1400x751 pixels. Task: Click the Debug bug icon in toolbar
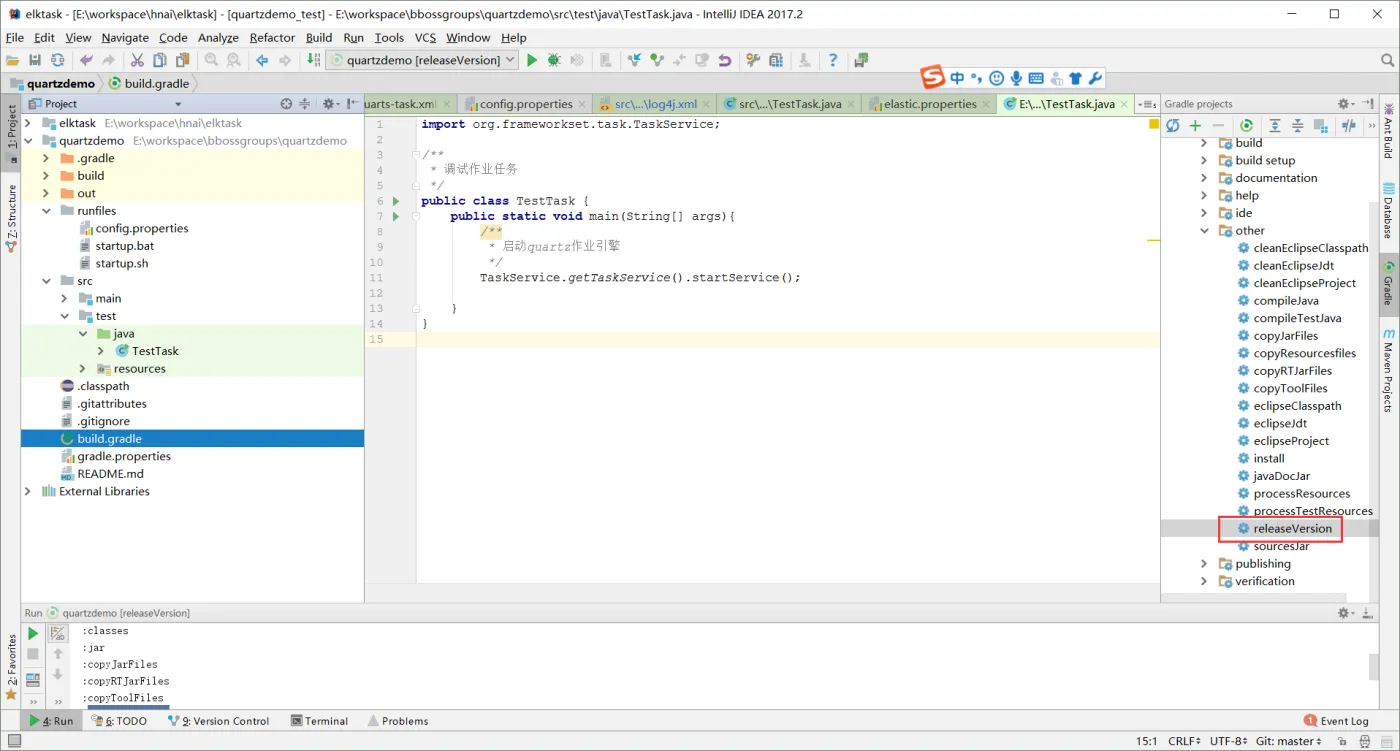click(554, 60)
